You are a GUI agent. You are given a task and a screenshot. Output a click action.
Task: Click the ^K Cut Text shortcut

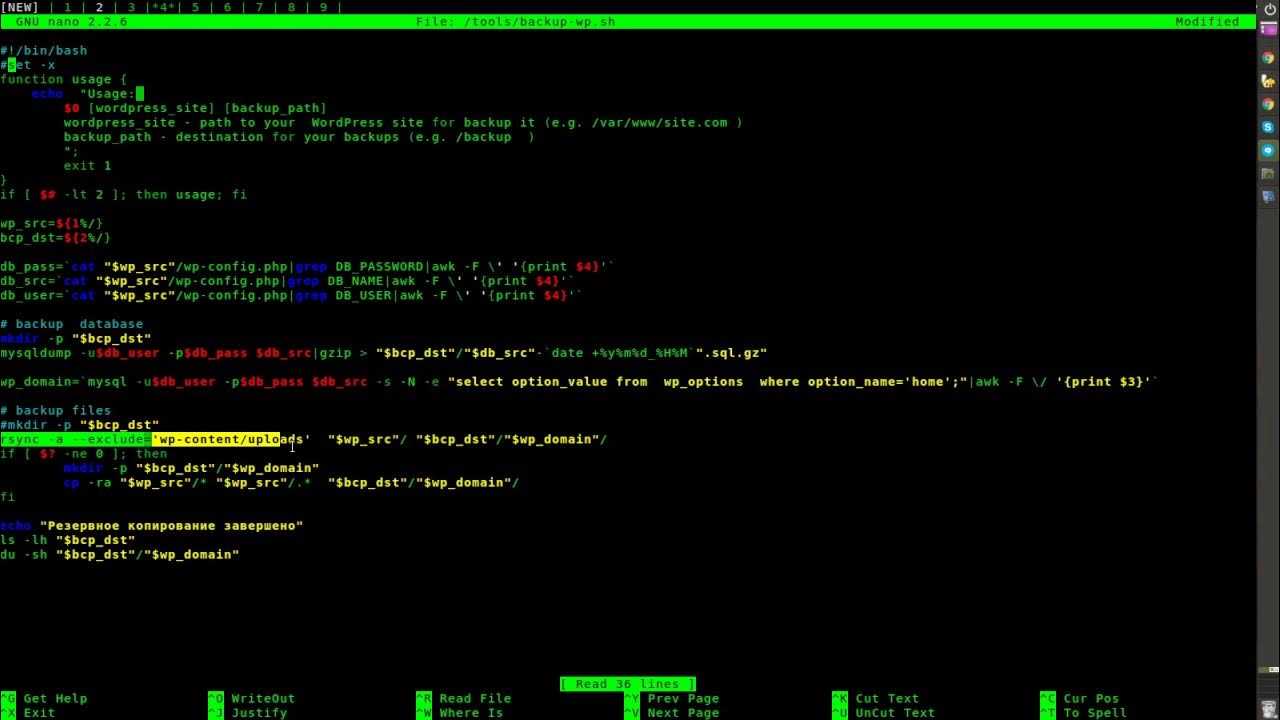pos(876,698)
